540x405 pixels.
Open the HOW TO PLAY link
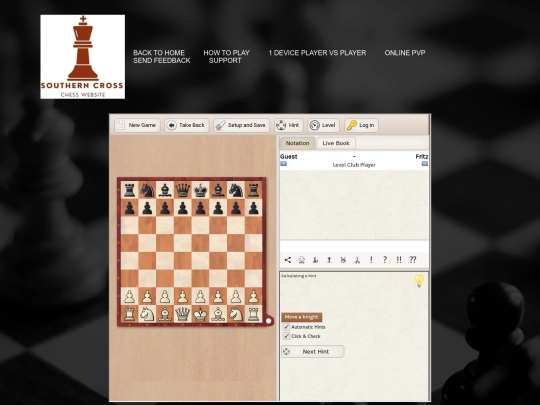click(226, 53)
